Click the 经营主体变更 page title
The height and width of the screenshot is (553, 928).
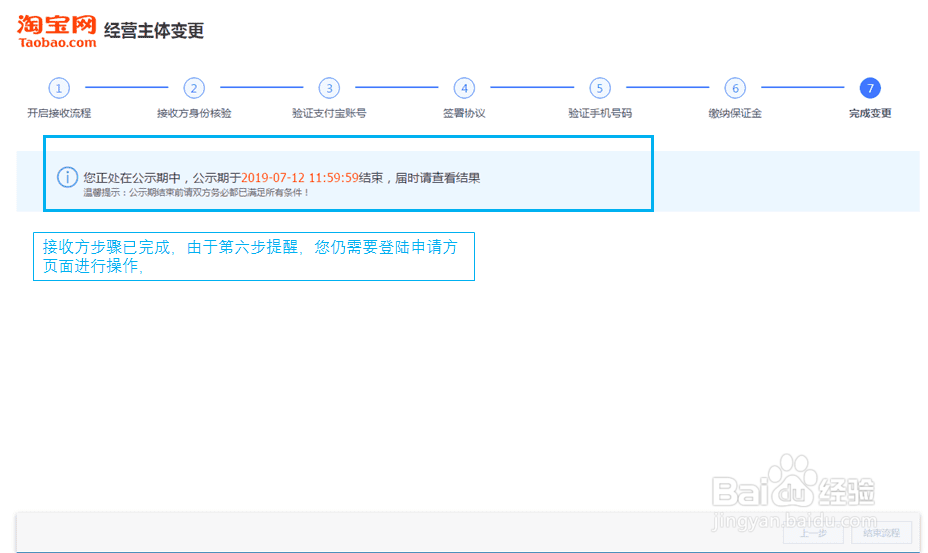[x=154, y=30]
